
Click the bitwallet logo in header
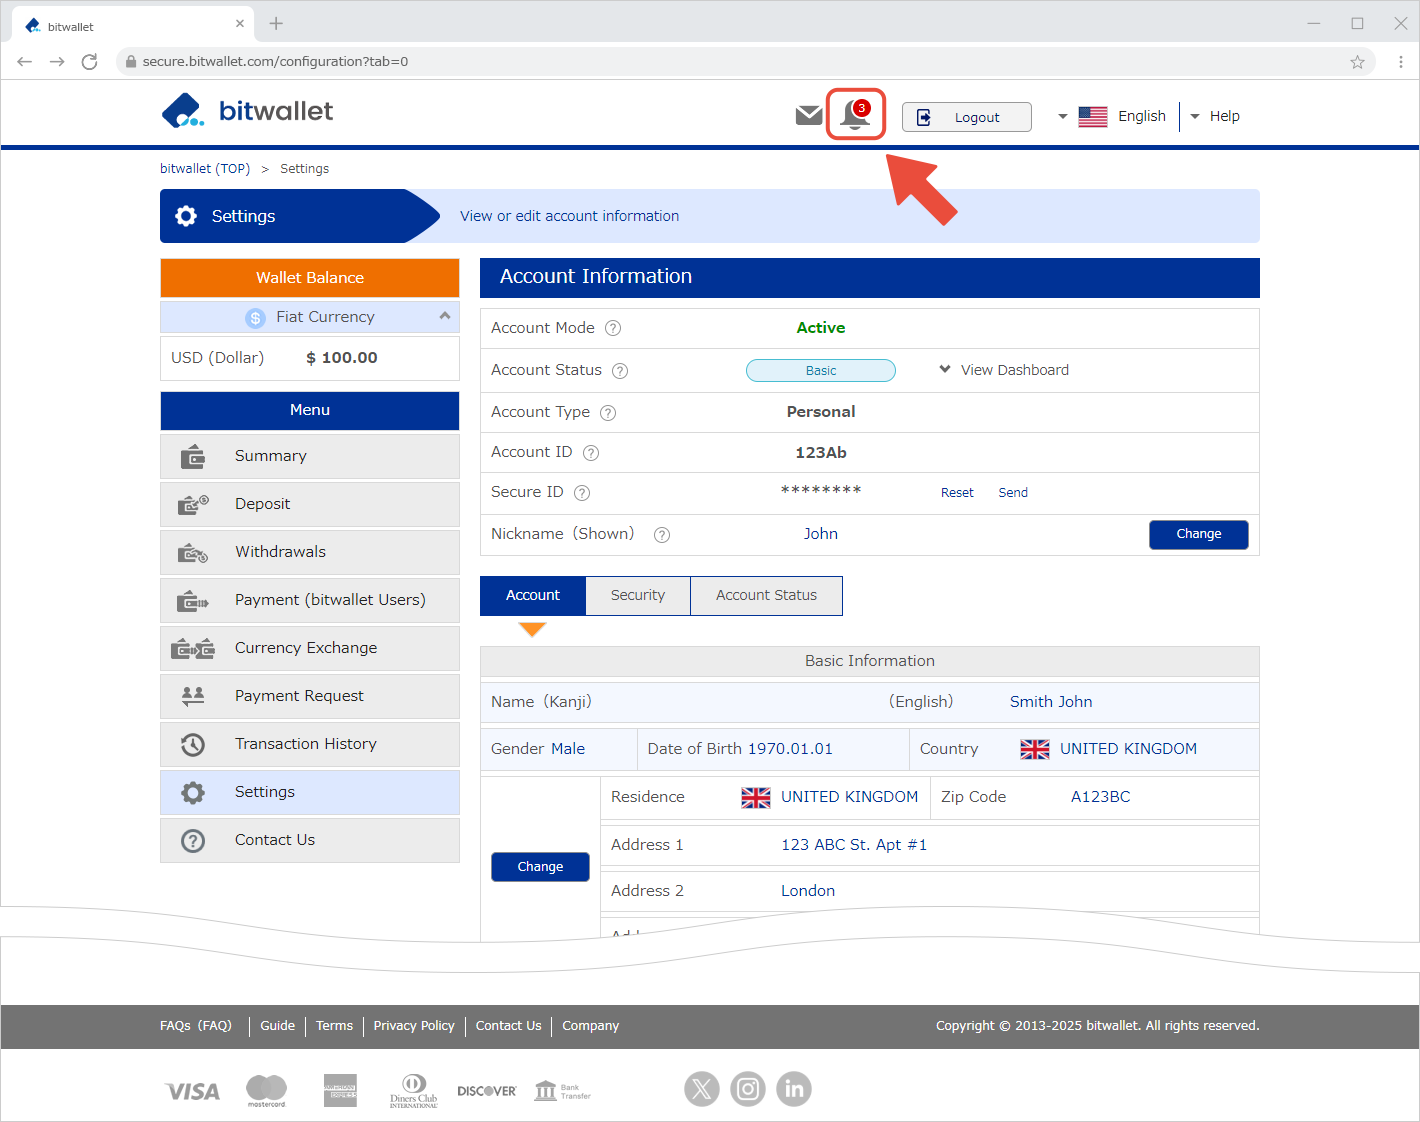click(x=247, y=111)
